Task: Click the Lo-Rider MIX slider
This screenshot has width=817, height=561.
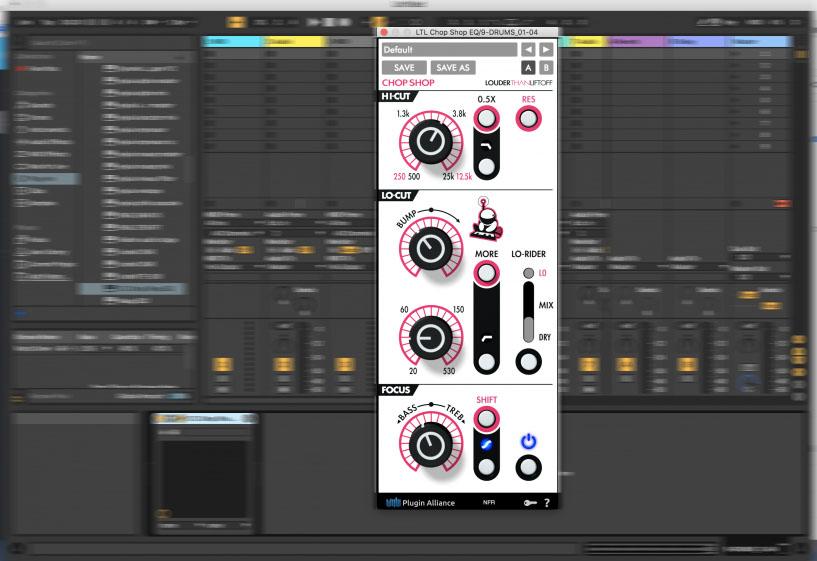Action: pyautogui.click(x=528, y=310)
